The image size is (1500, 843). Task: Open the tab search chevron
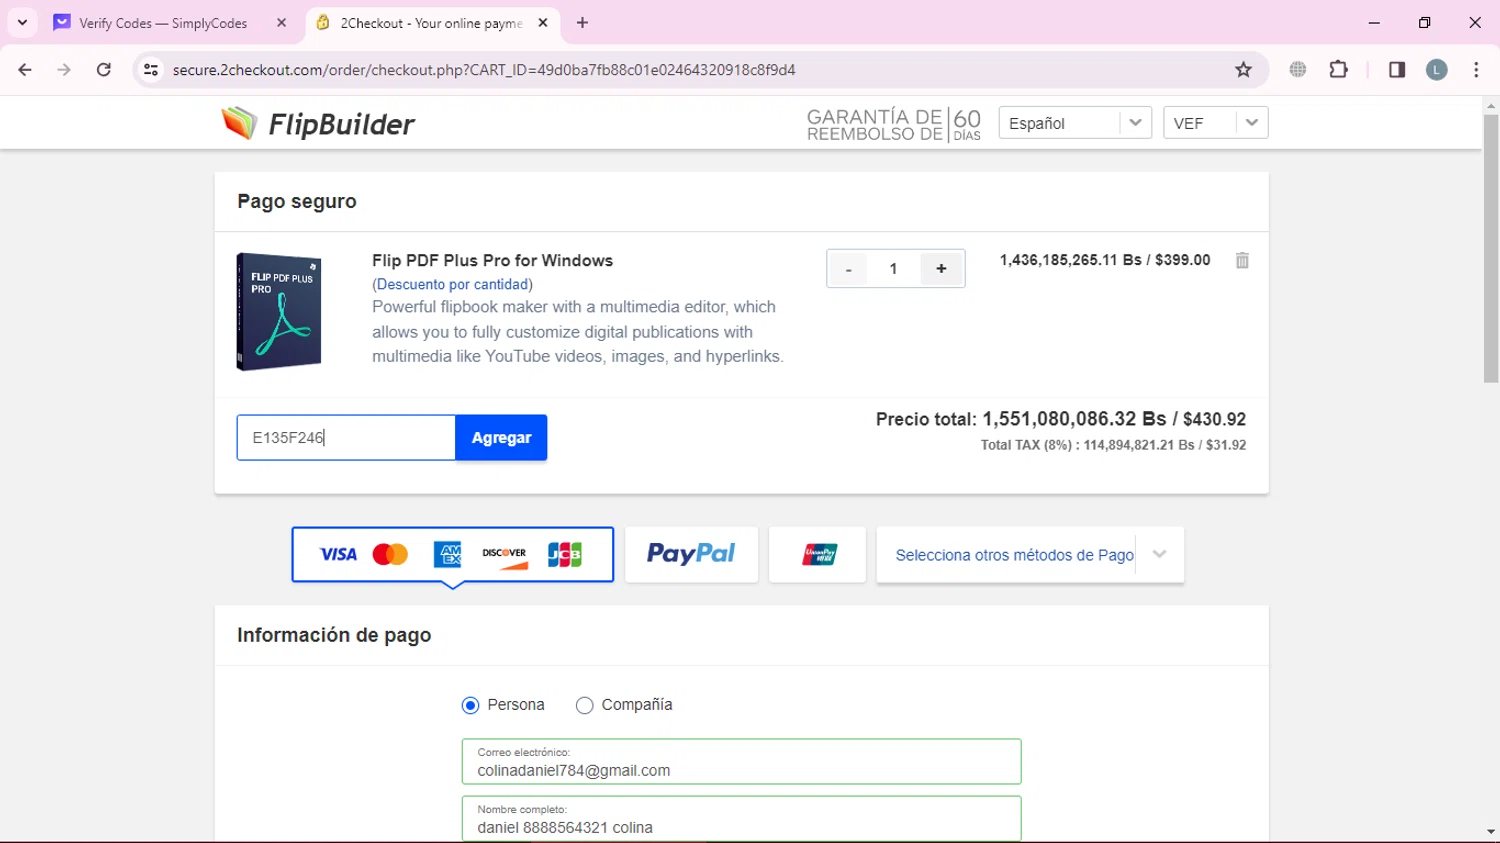coord(22,22)
